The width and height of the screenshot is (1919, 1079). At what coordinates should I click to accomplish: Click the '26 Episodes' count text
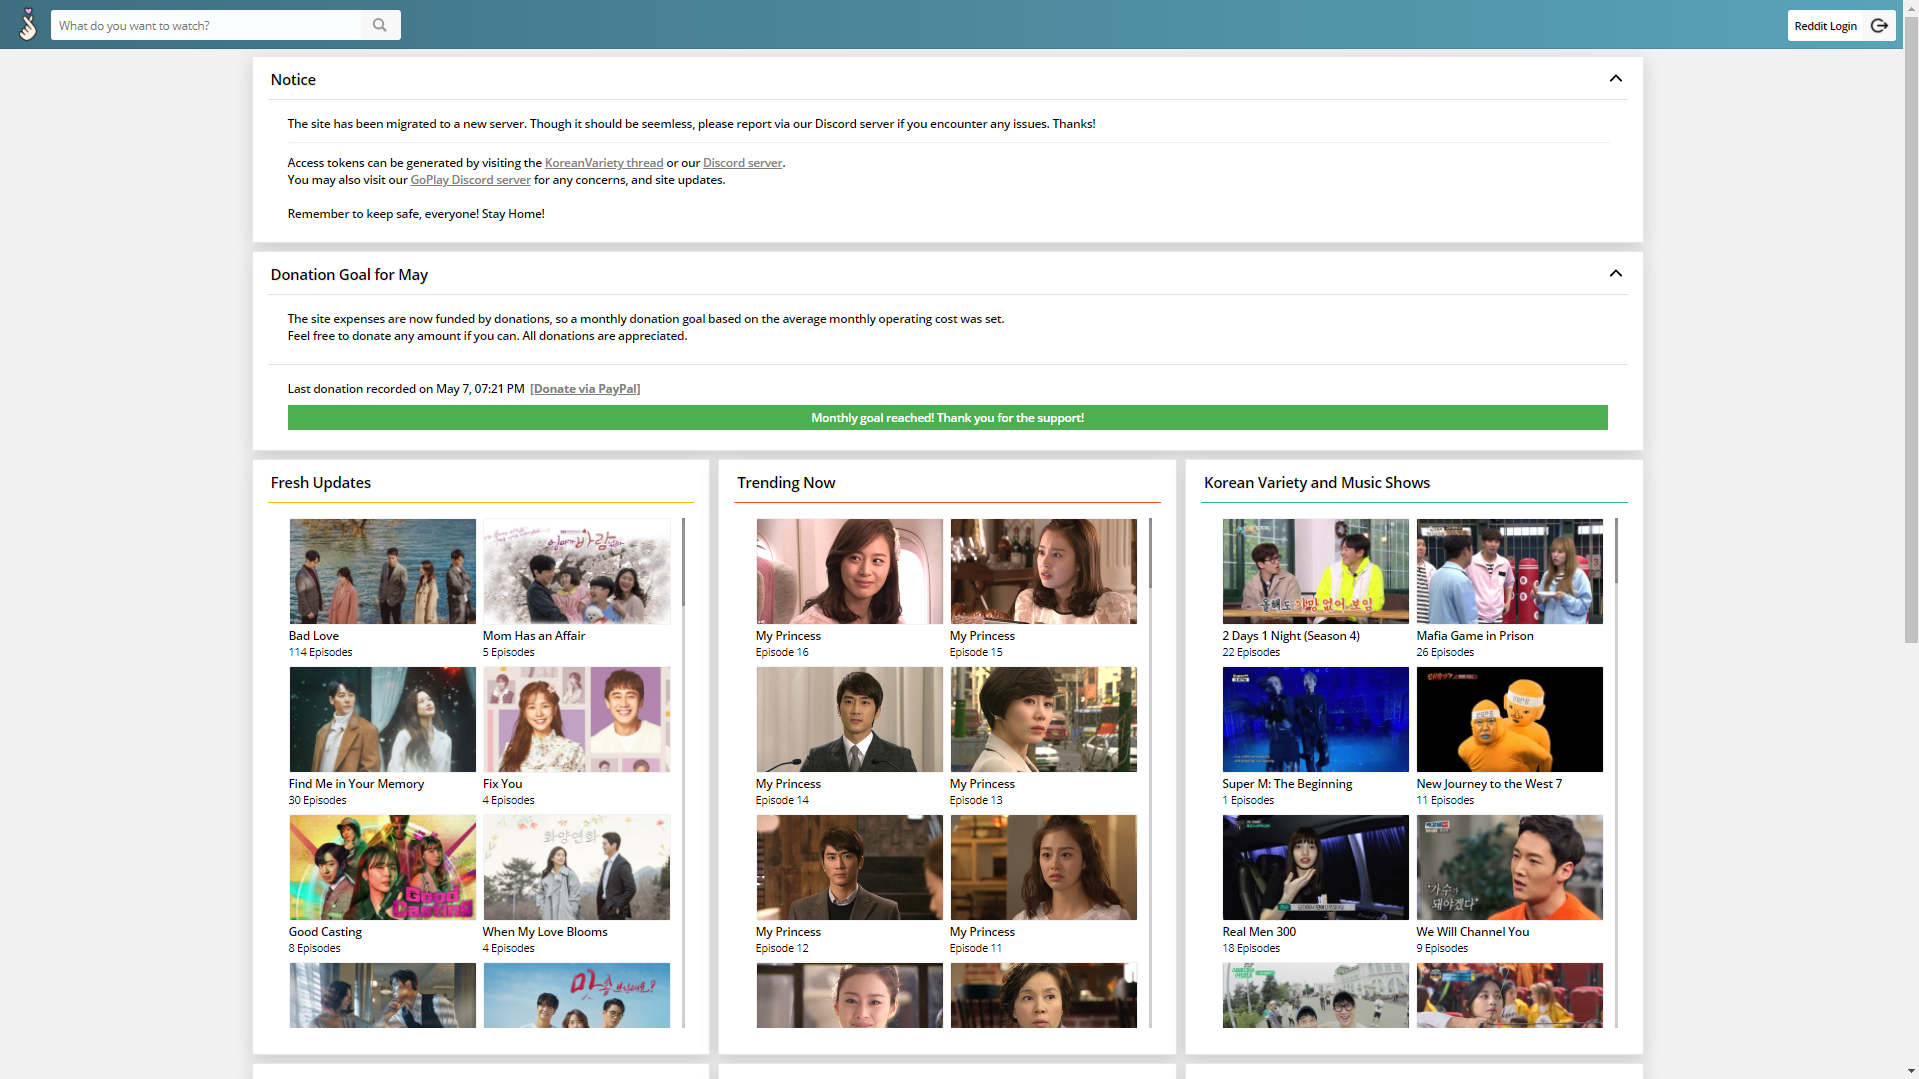(1444, 652)
